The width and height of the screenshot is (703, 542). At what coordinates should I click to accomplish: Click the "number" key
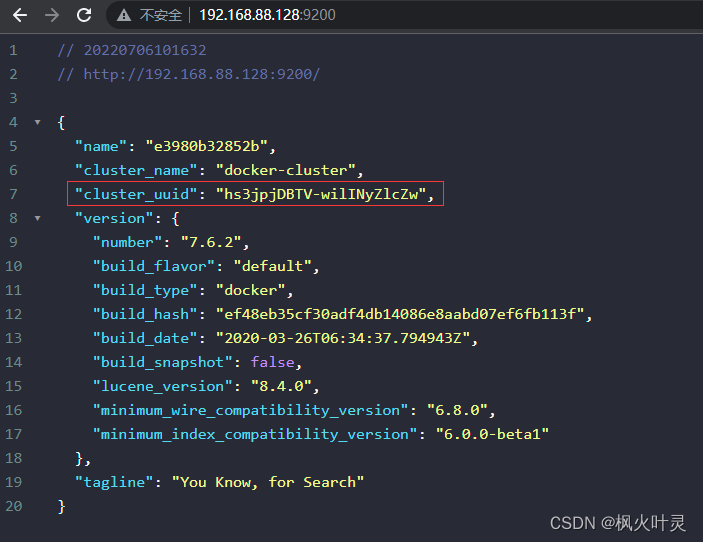coord(127,243)
